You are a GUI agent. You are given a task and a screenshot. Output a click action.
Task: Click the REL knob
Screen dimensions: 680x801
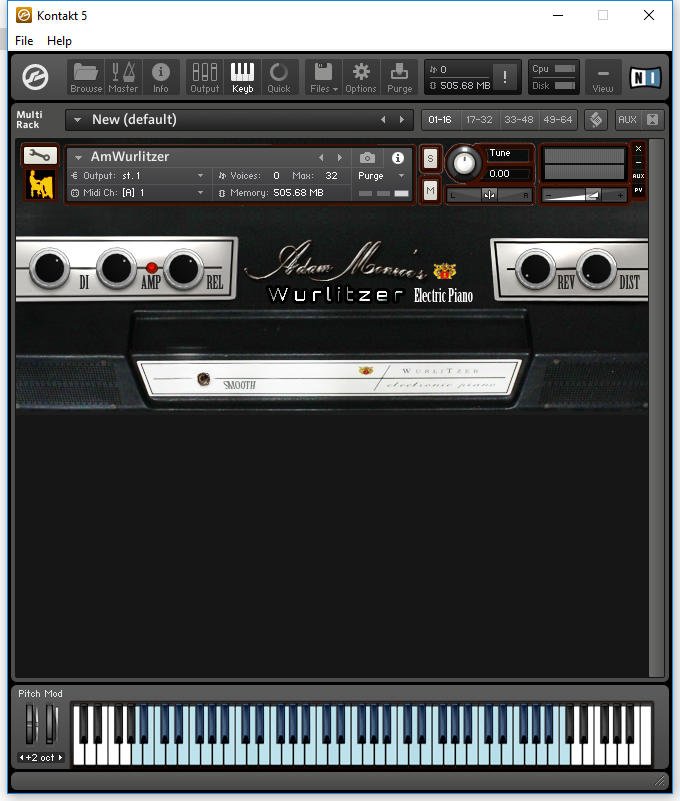coord(183,269)
